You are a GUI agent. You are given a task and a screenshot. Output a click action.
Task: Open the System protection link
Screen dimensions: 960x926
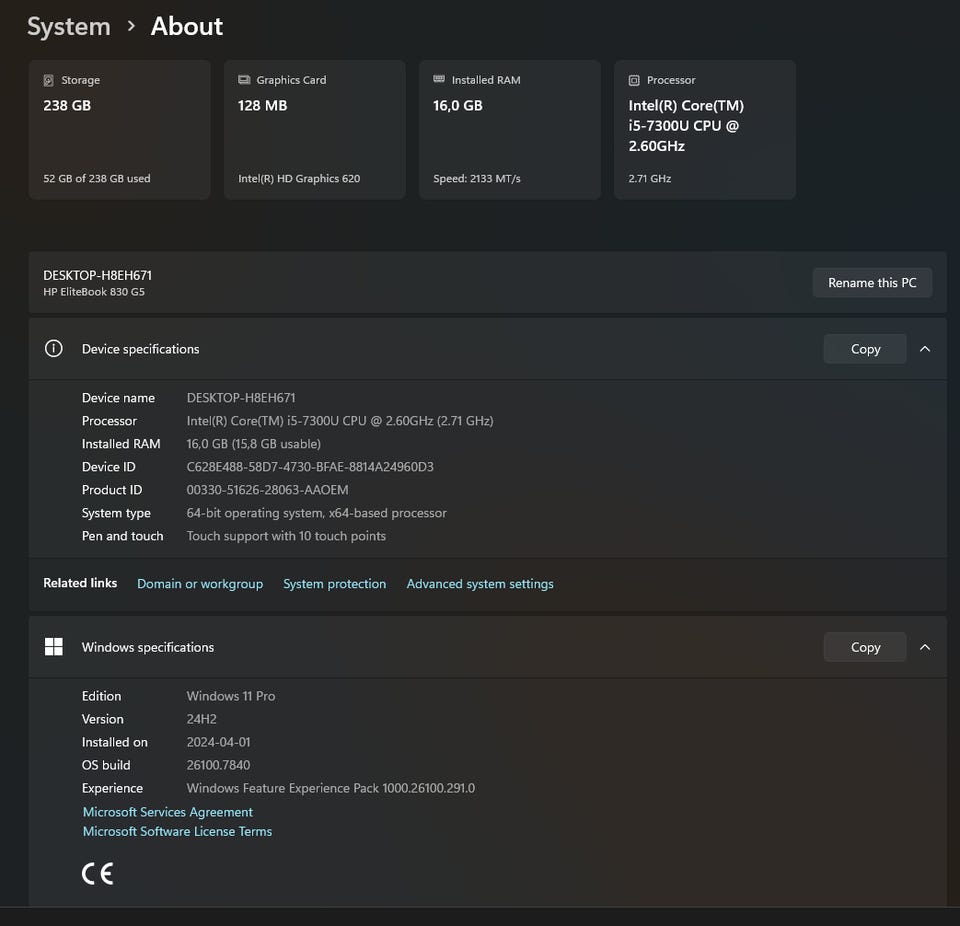point(334,584)
